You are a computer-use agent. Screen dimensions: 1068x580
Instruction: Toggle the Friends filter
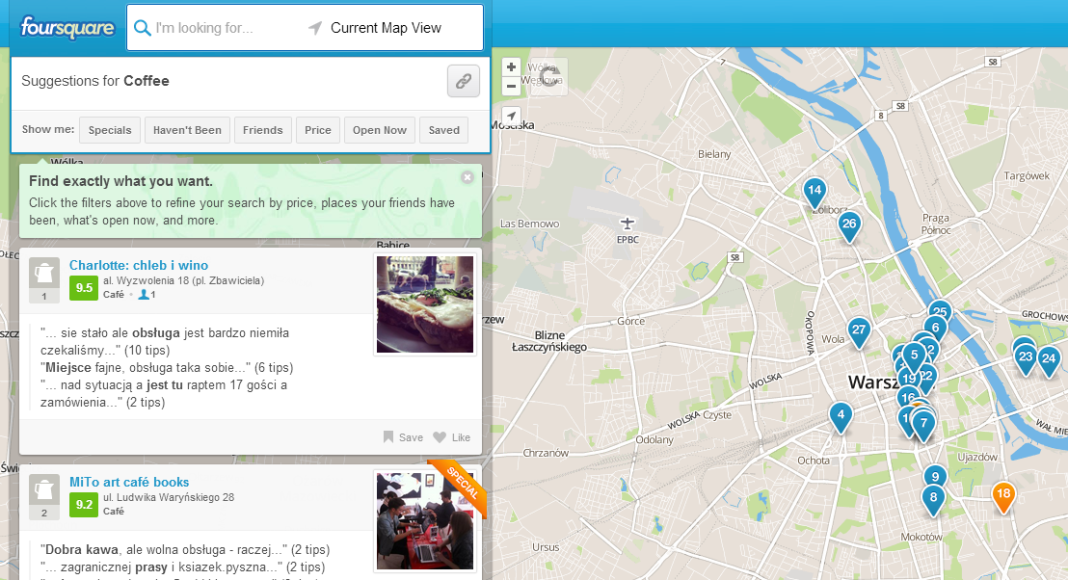coord(263,130)
